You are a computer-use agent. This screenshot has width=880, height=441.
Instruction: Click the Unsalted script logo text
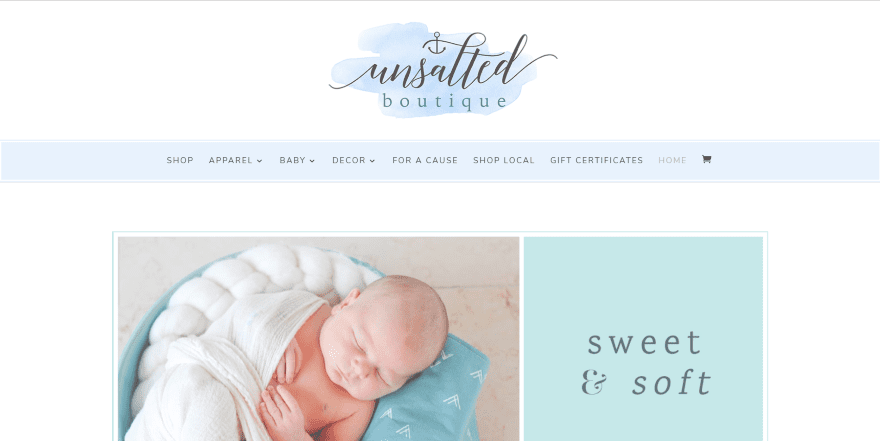click(x=443, y=63)
